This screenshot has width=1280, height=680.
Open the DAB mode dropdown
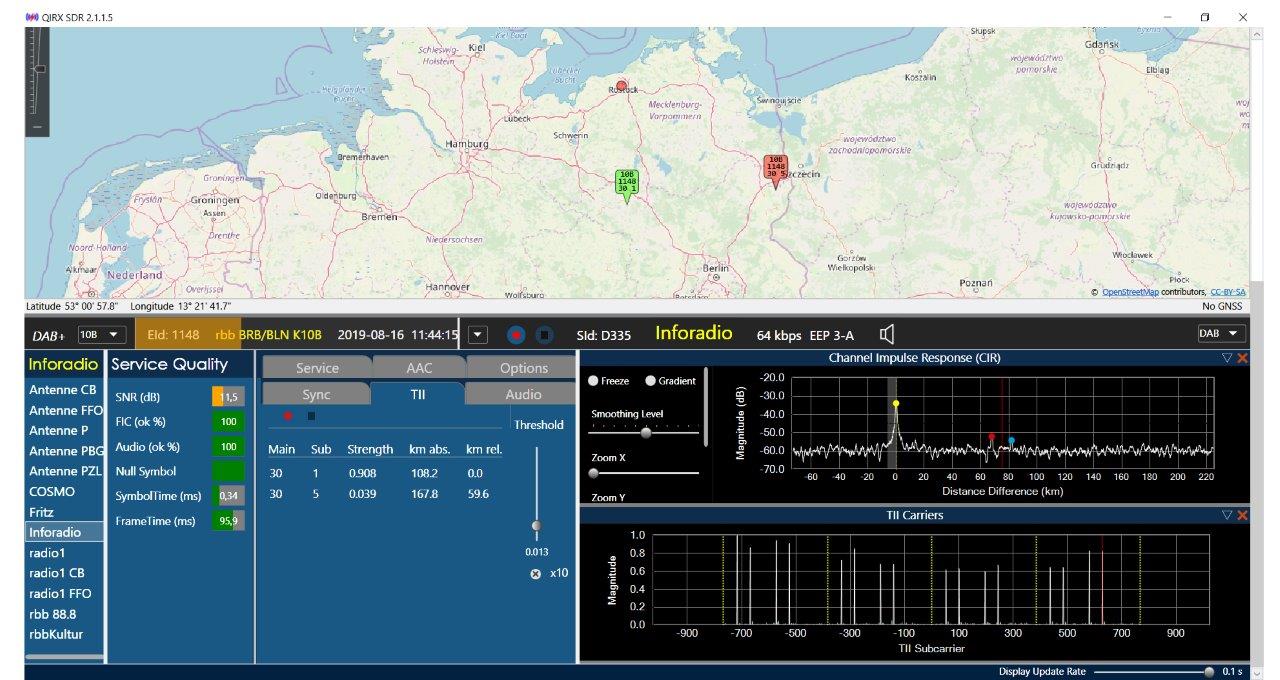(x=1221, y=333)
